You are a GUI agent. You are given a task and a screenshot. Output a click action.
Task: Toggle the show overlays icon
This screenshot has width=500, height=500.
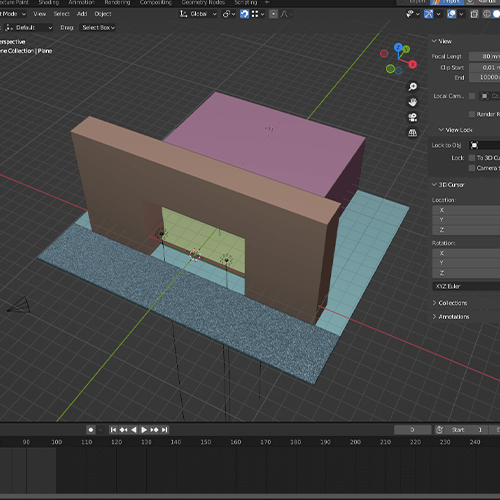(x=451, y=14)
